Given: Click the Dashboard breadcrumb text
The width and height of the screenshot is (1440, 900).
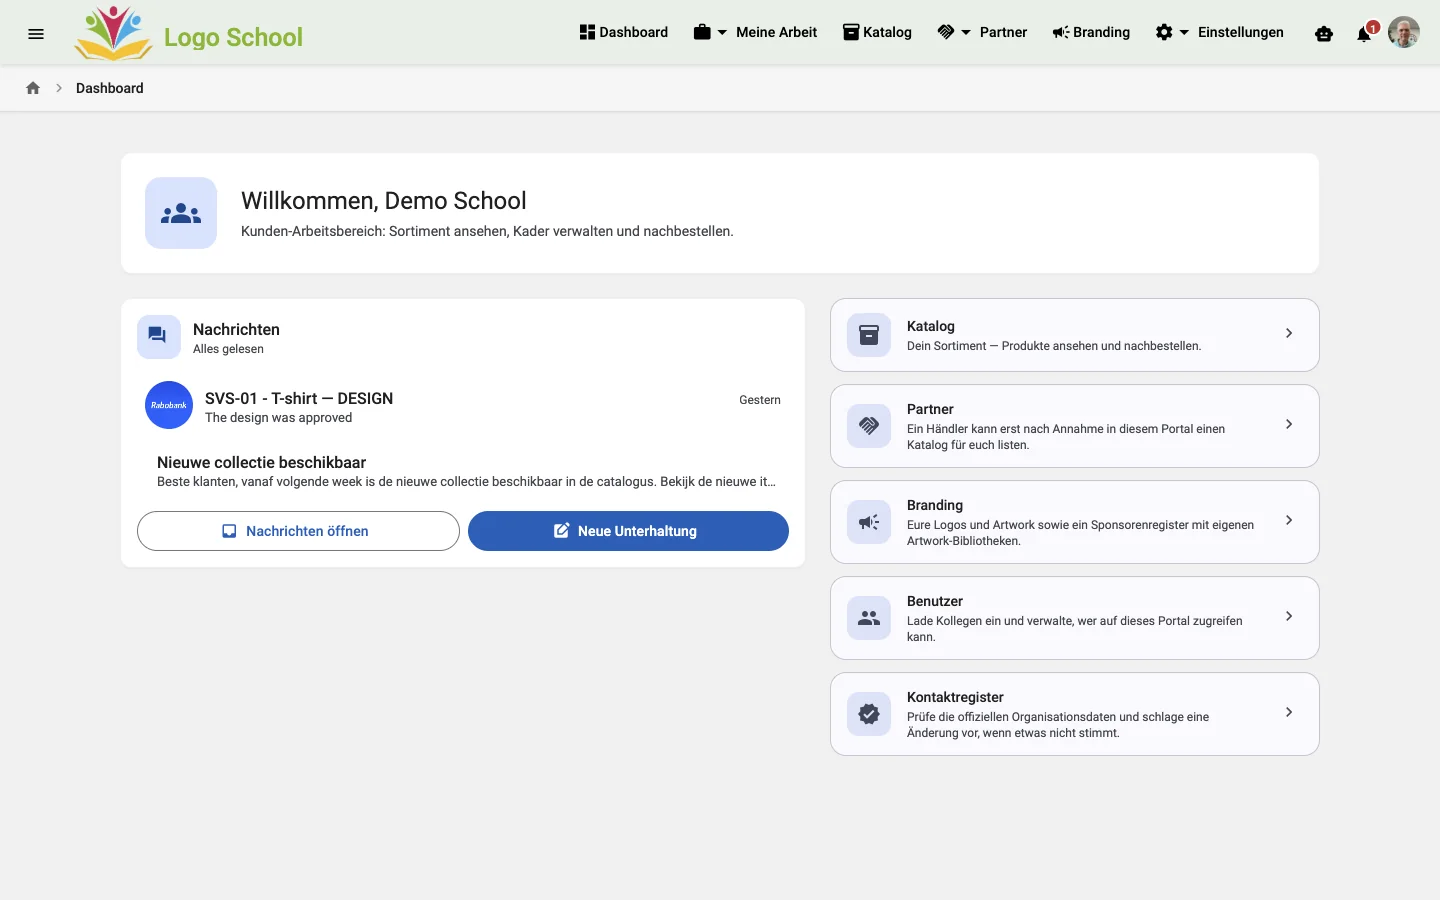Looking at the screenshot, I should point(110,88).
